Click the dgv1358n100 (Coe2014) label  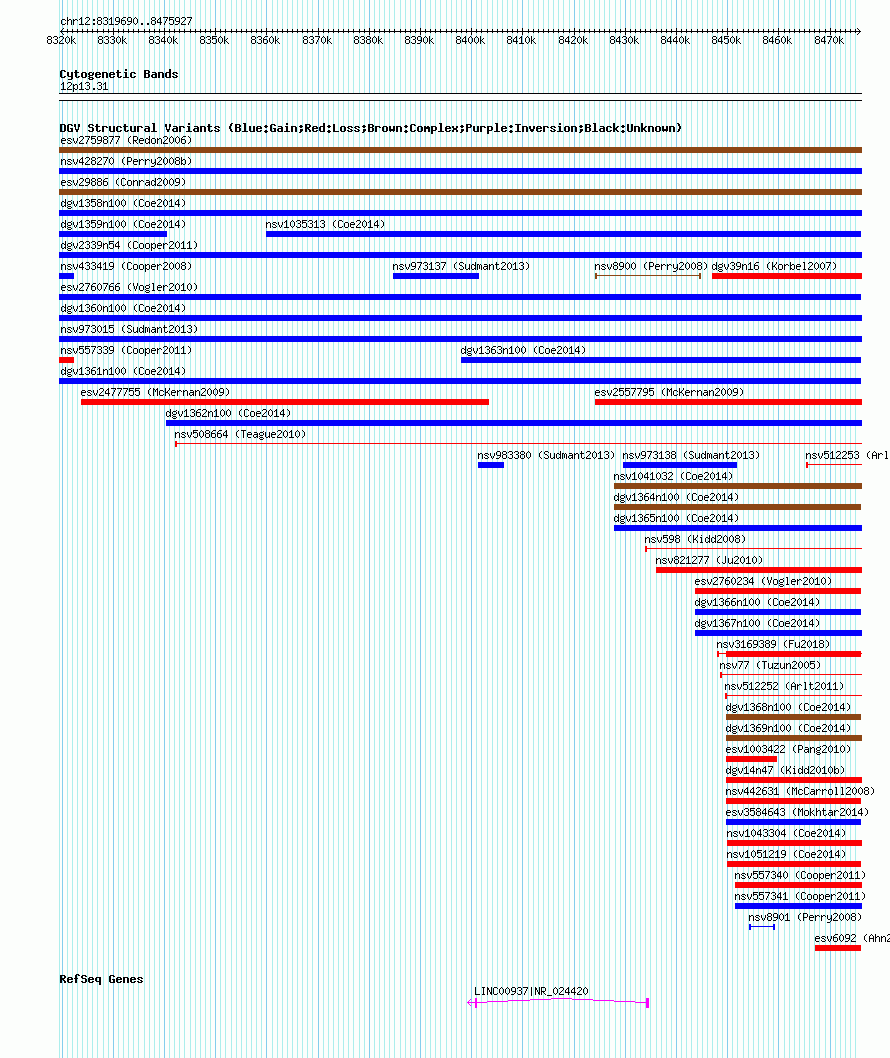pyautogui.click(x=123, y=203)
